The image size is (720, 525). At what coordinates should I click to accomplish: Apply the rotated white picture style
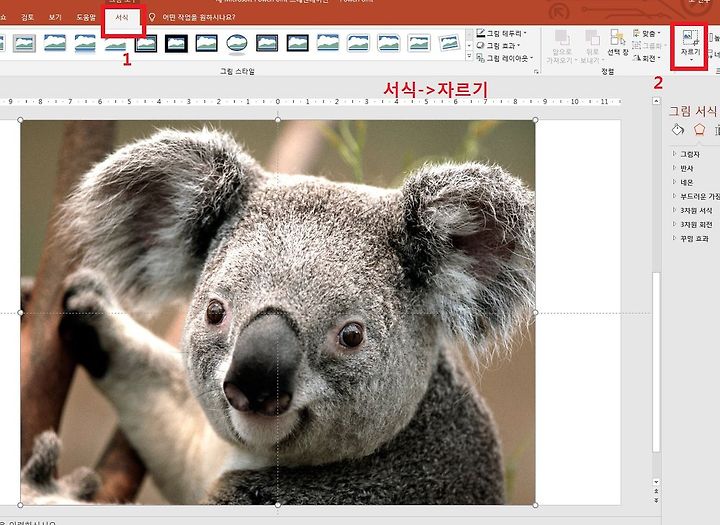[x=449, y=43]
